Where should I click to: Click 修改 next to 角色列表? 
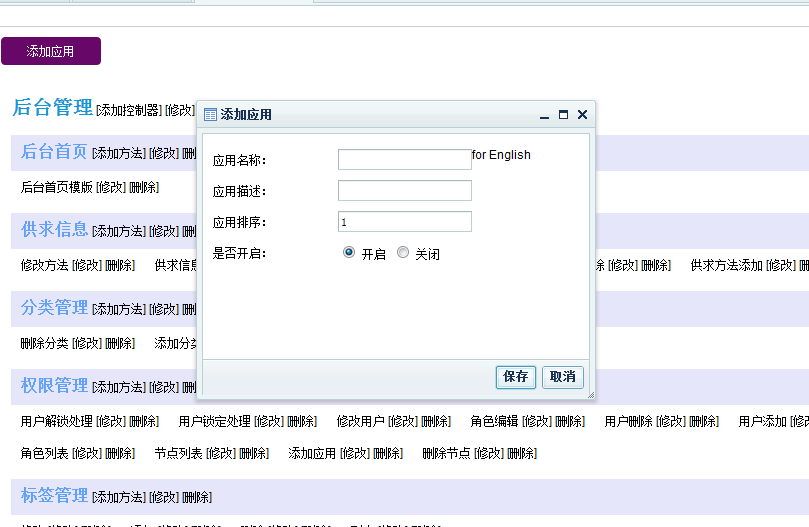tap(87, 453)
